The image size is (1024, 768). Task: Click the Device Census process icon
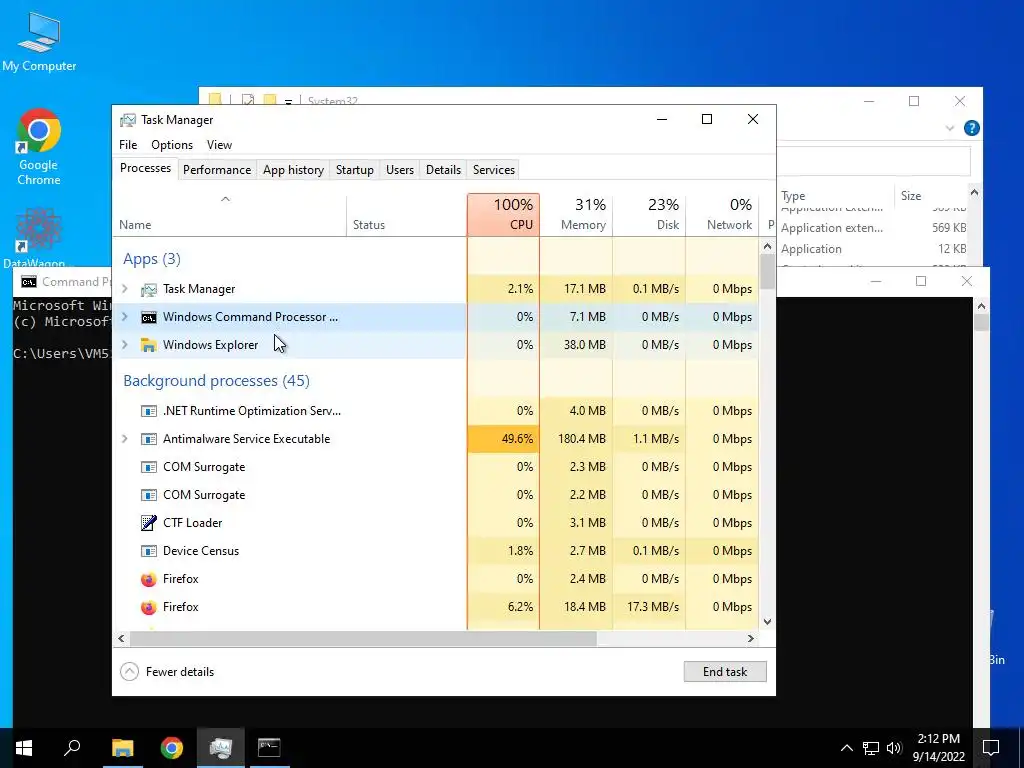tap(149, 551)
